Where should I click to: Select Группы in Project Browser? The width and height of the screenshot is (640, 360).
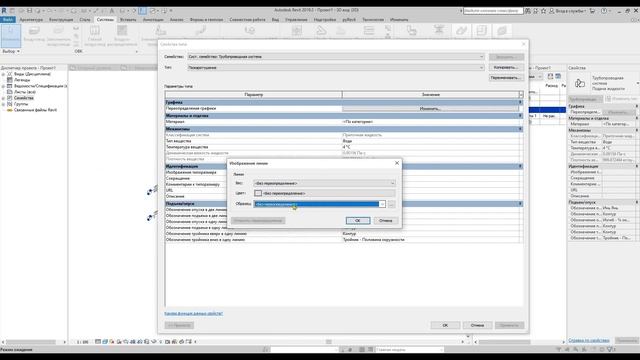click(21, 104)
